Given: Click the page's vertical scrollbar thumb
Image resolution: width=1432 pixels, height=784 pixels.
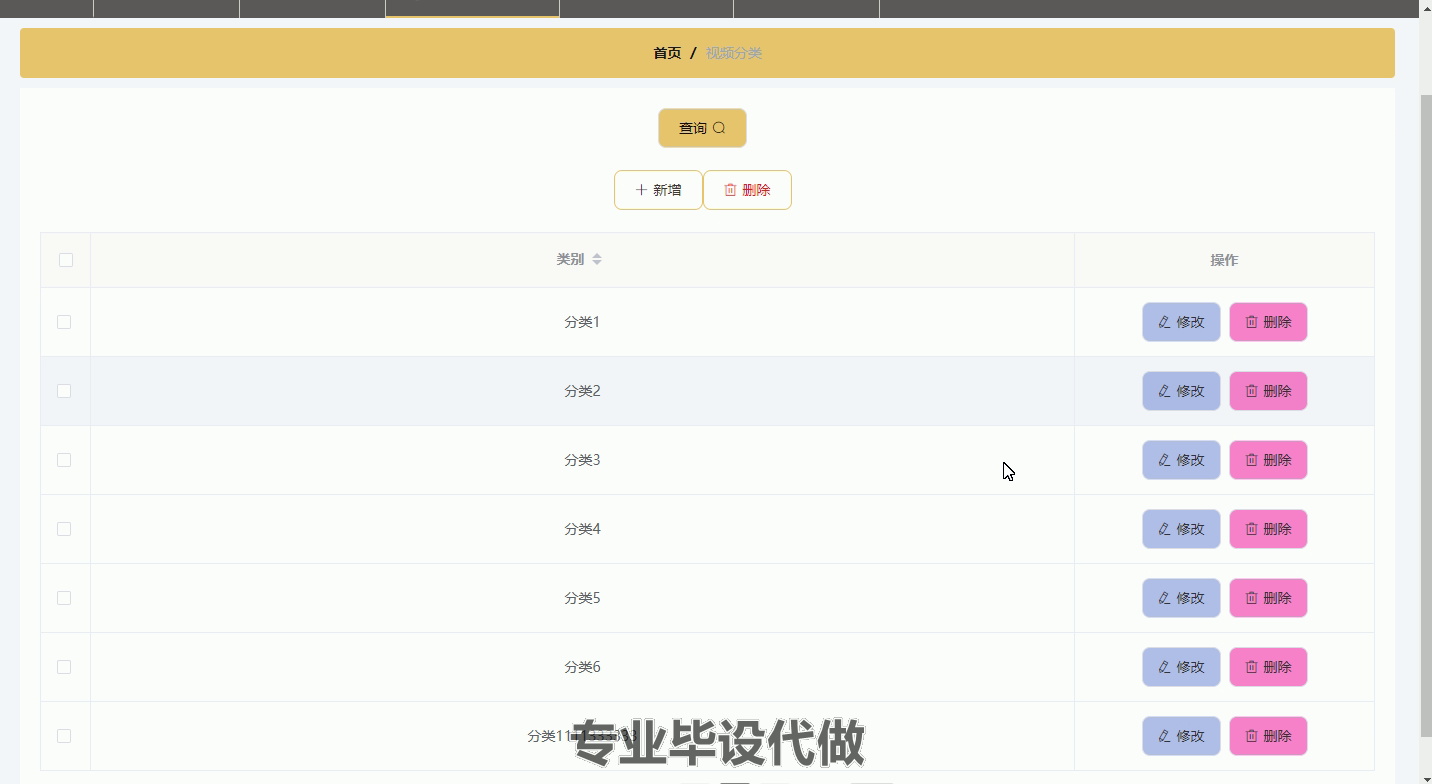Looking at the screenshot, I should tap(1425, 415).
